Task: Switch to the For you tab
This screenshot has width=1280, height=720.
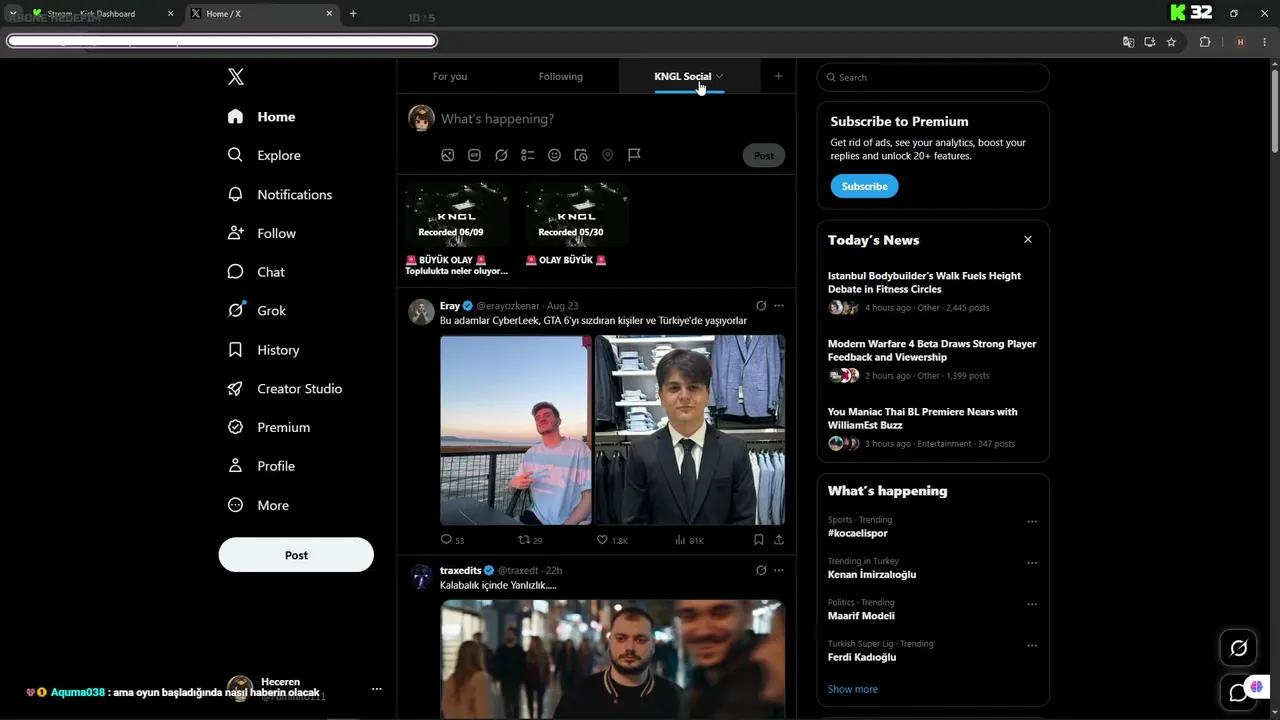Action: 450,77
